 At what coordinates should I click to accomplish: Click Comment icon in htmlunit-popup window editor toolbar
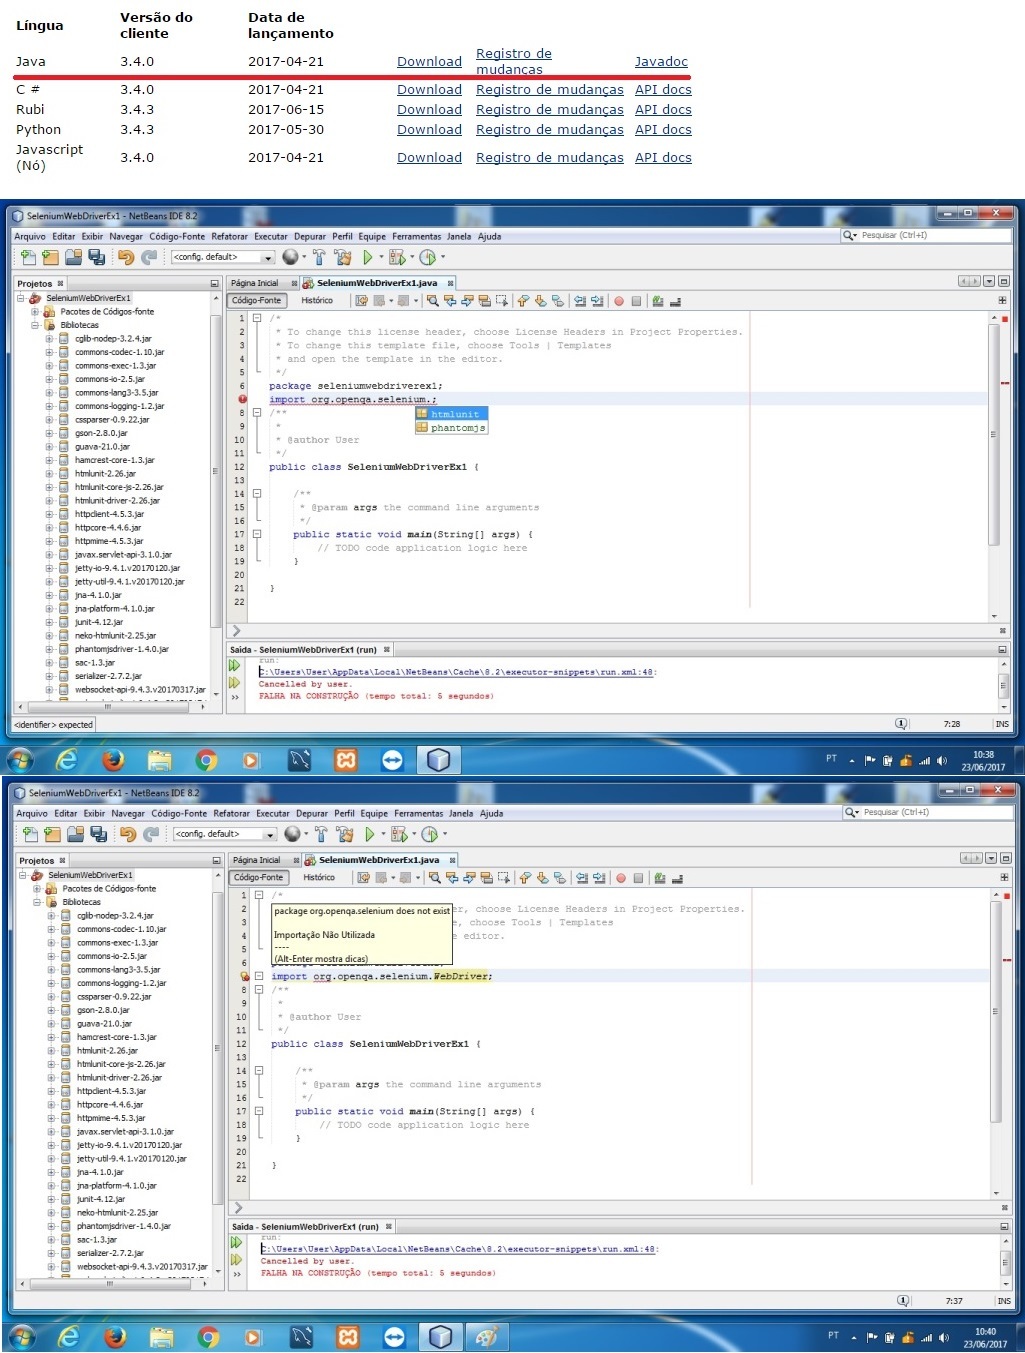pyautogui.click(x=657, y=301)
